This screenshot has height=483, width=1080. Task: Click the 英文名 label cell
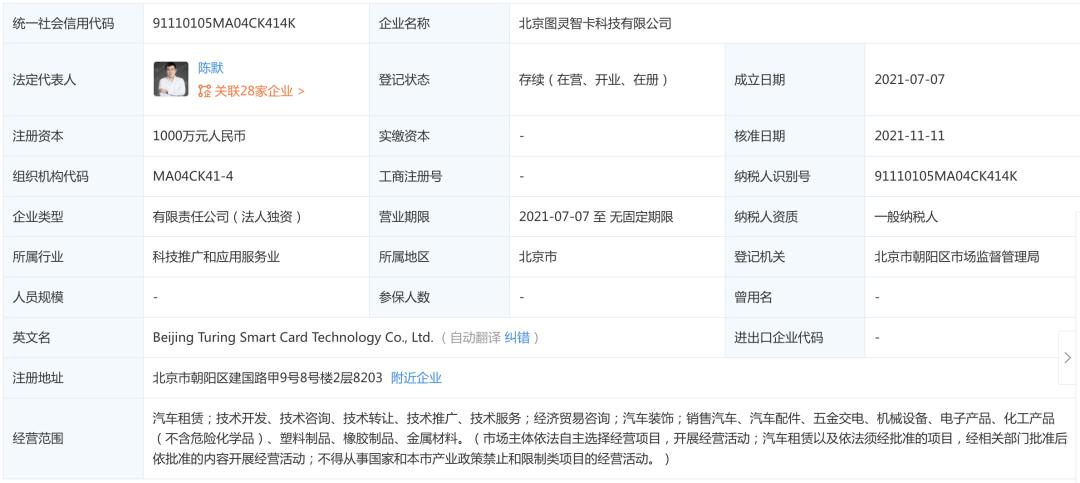coord(73,338)
